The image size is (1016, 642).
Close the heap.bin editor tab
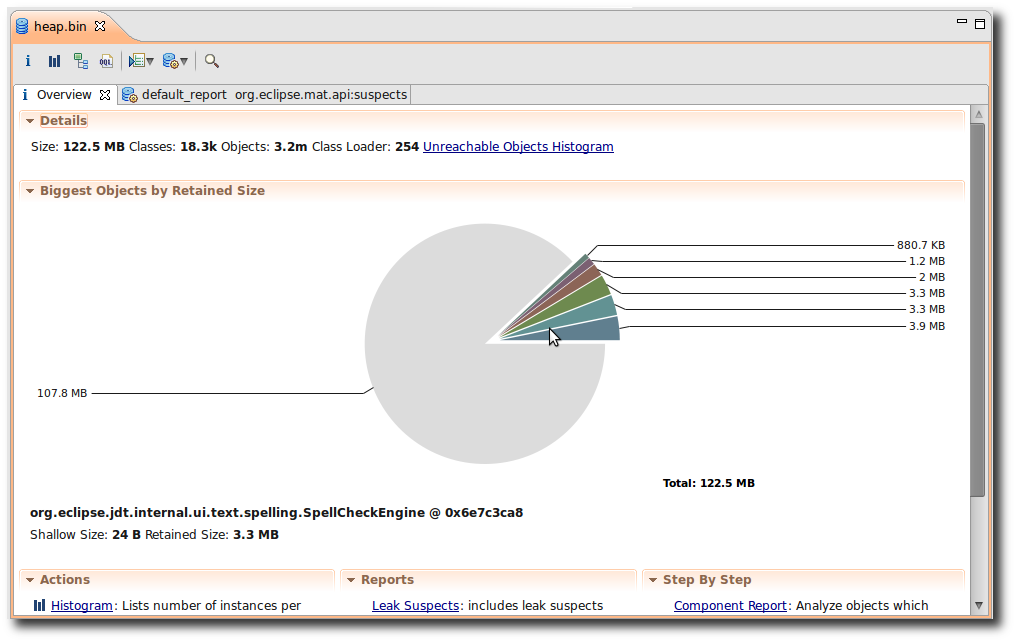tap(99, 26)
